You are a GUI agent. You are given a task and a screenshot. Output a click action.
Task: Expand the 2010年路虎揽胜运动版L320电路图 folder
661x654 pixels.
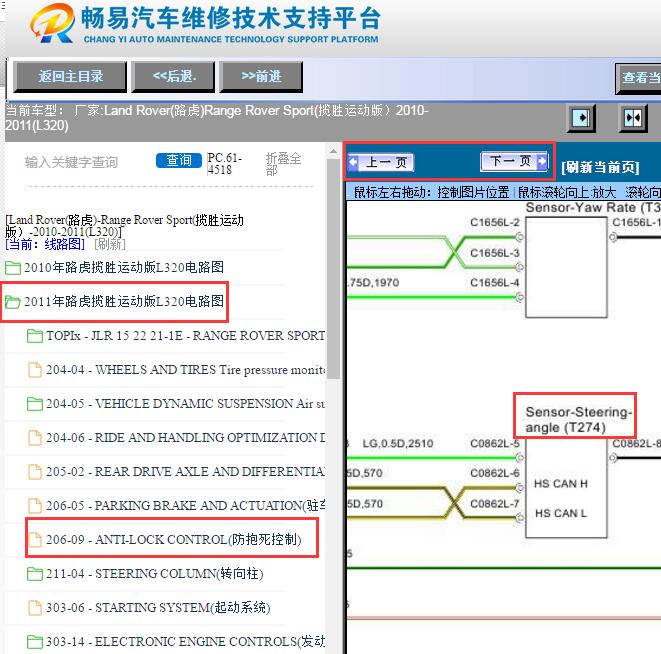coord(124,267)
